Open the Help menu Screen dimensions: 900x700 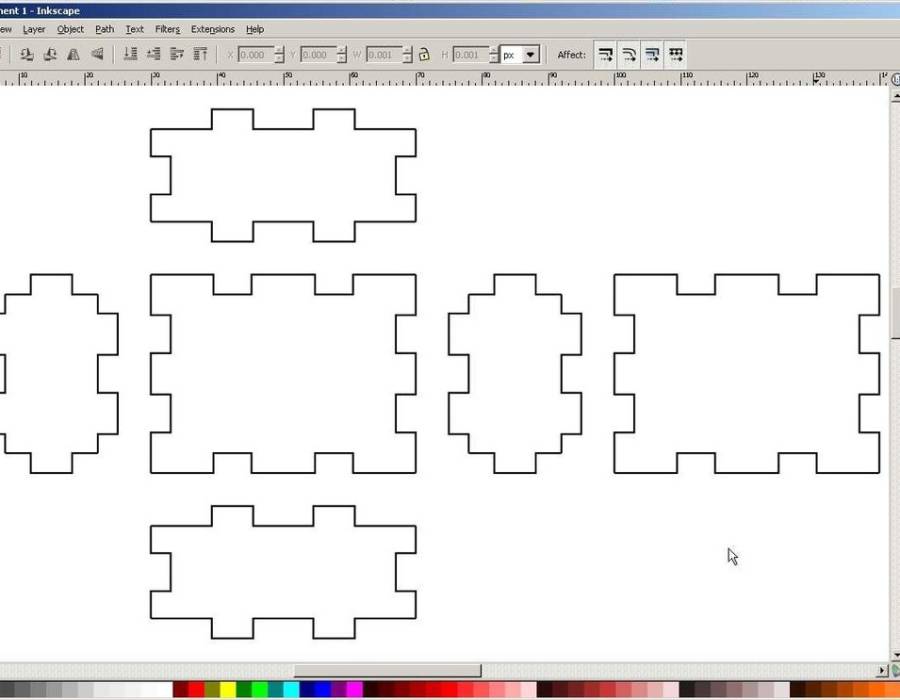point(255,29)
